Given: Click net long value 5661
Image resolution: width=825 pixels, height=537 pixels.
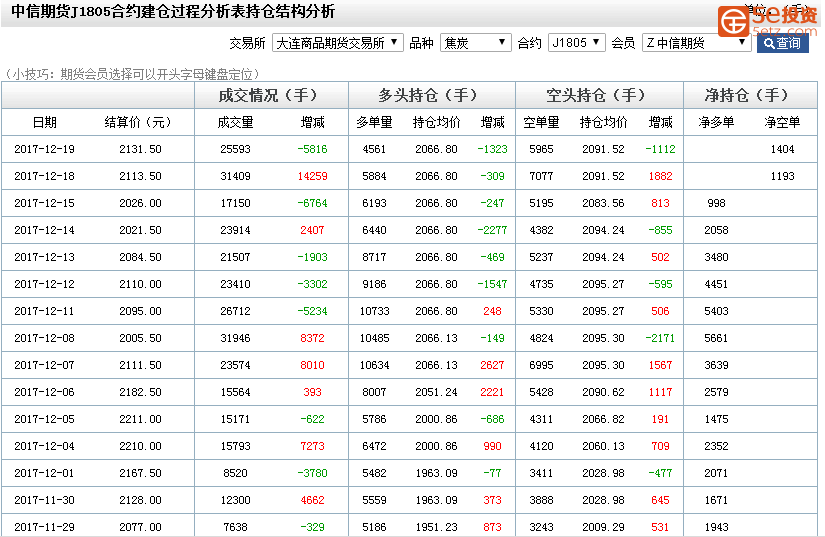Looking at the screenshot, I should click(716, 338).
